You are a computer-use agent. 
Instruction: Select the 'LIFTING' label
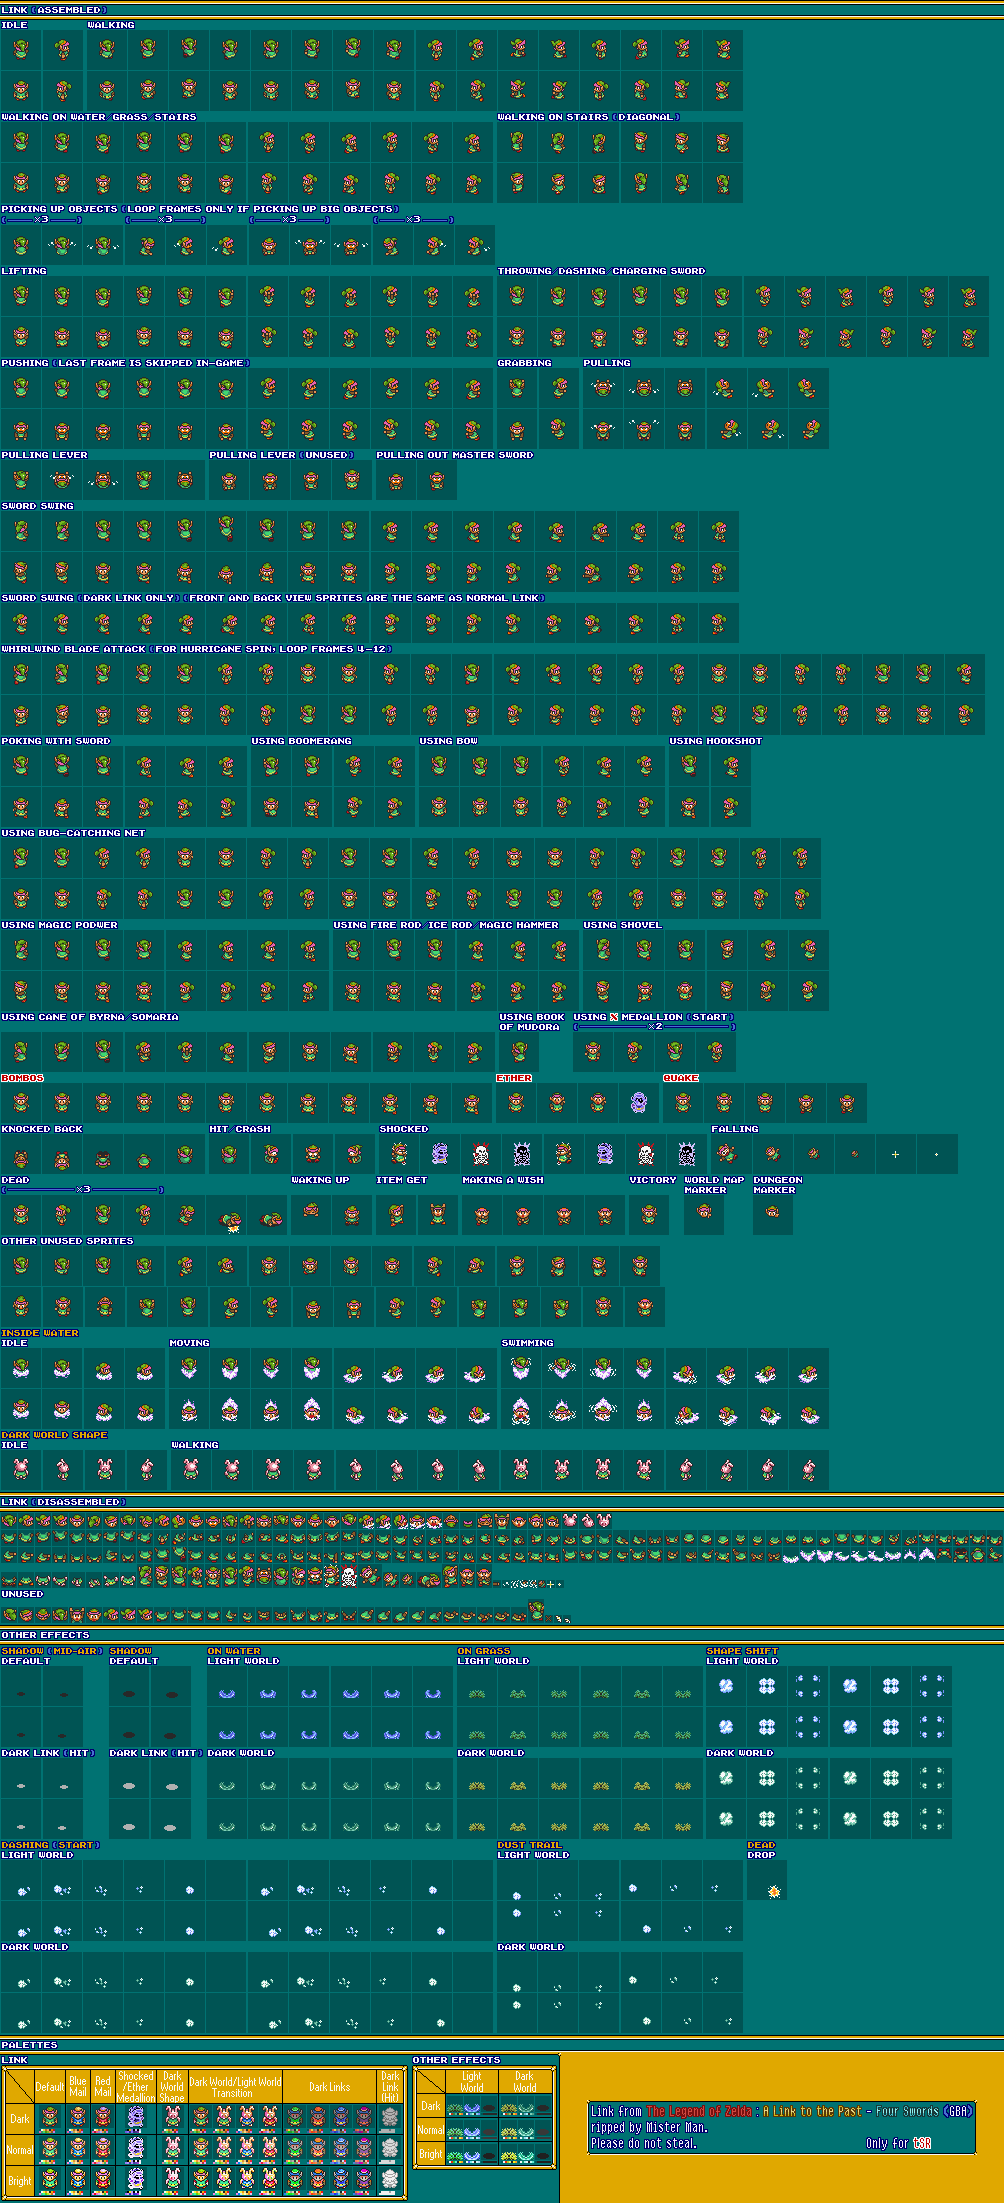pyautogui.click(x=24, y=271)
